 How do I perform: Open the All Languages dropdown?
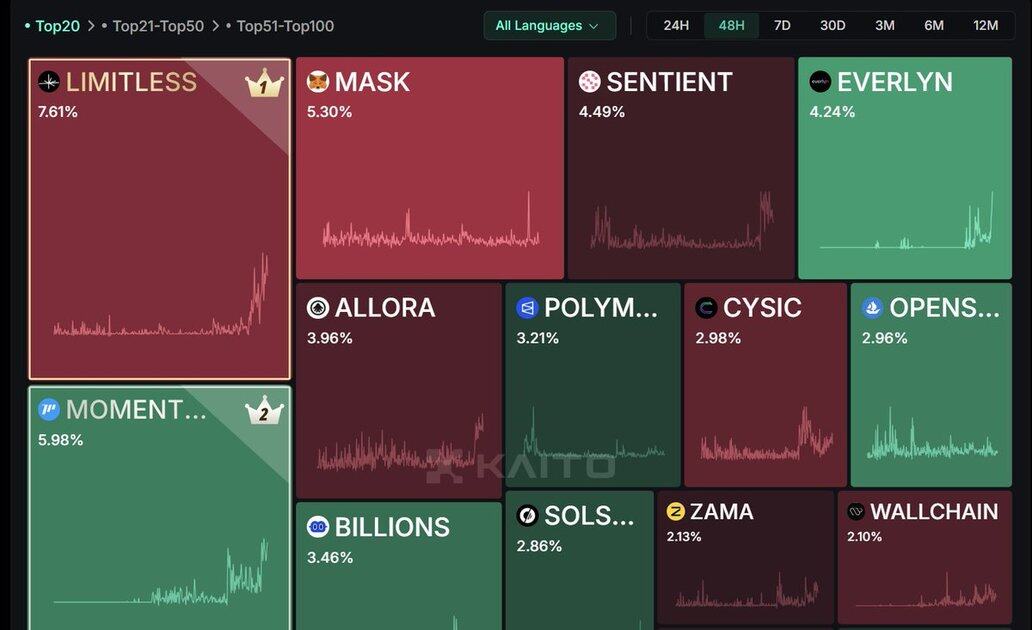point(549,26)
